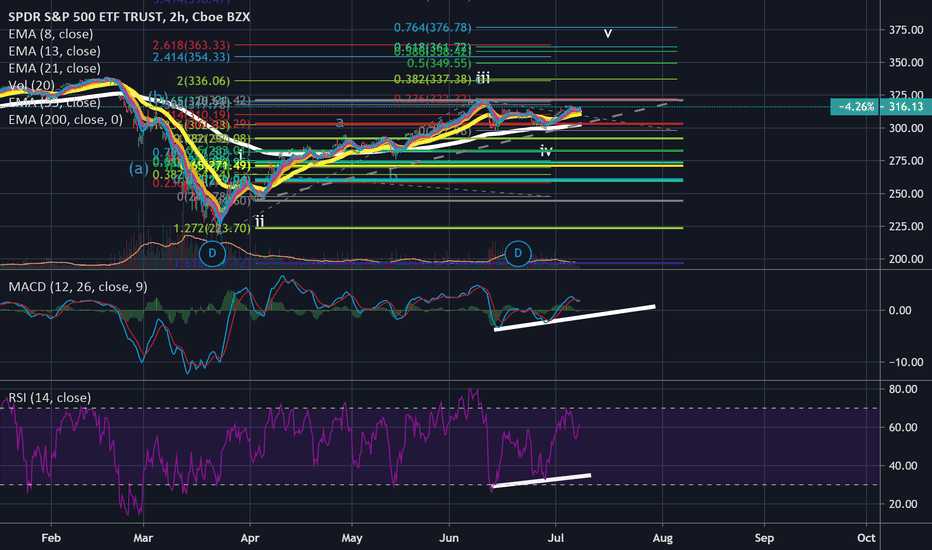Click 80.00 on the RSI axis
Image resolution: width=932 pixels, height=550 pixels.
903,389
